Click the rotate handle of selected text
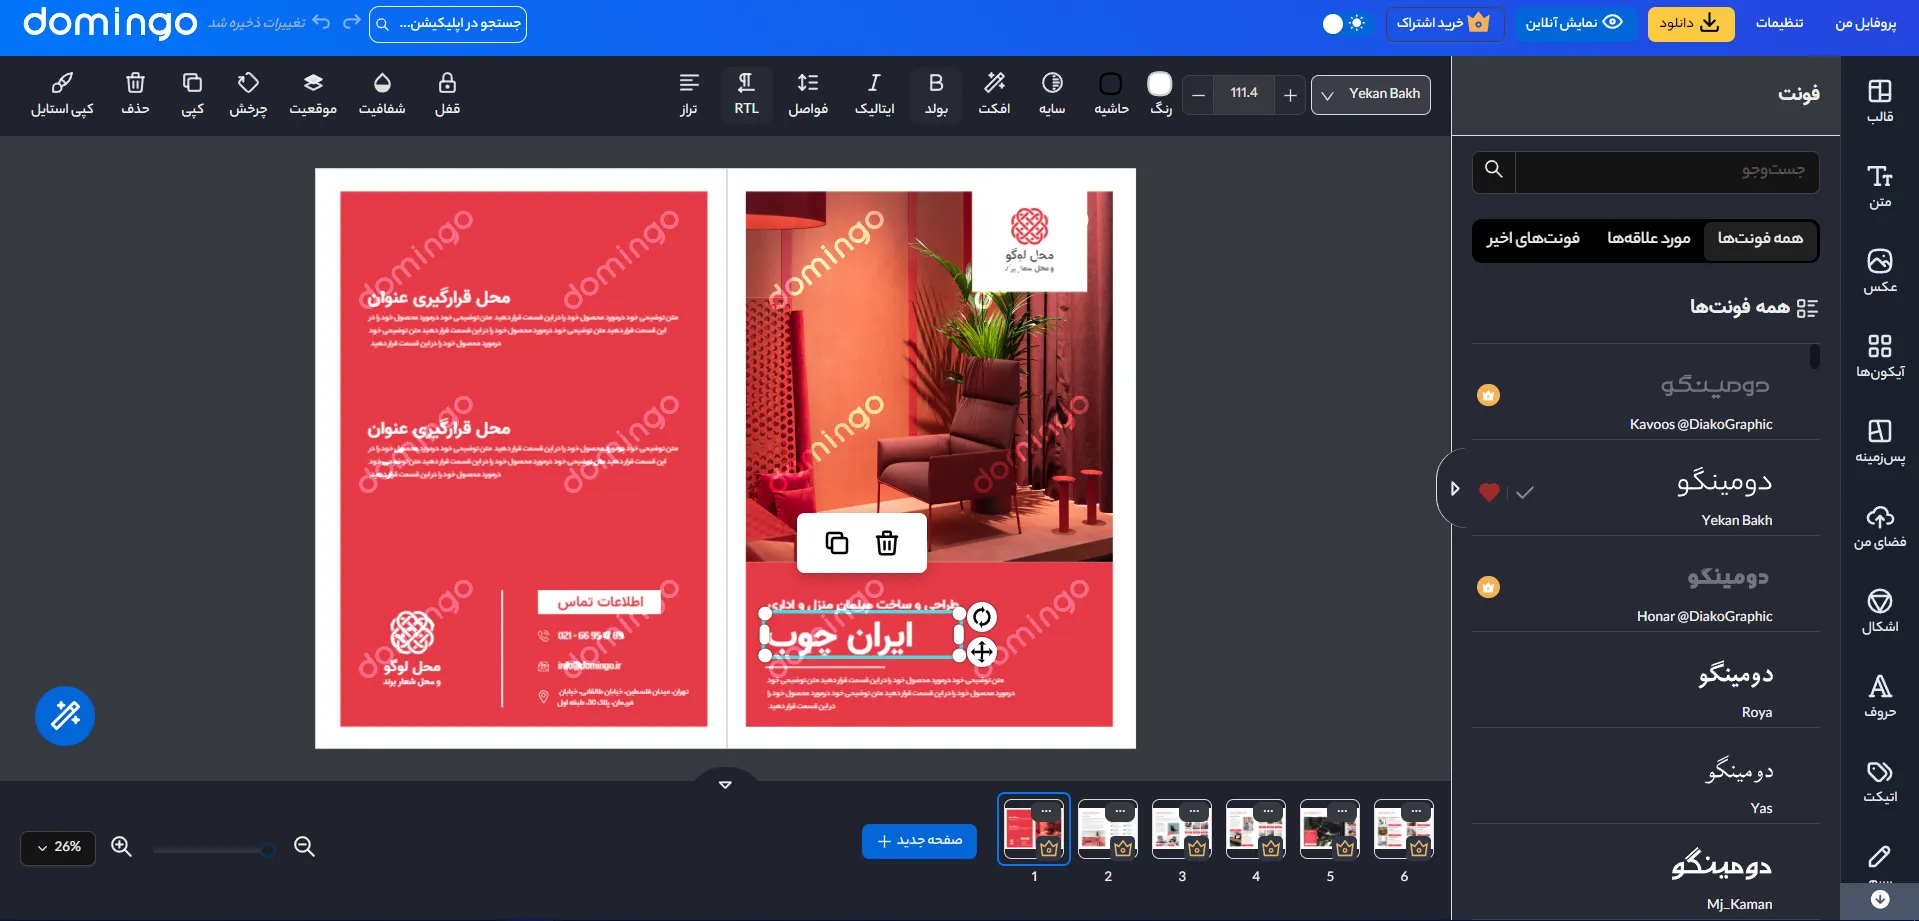 (x=982, y=617)
